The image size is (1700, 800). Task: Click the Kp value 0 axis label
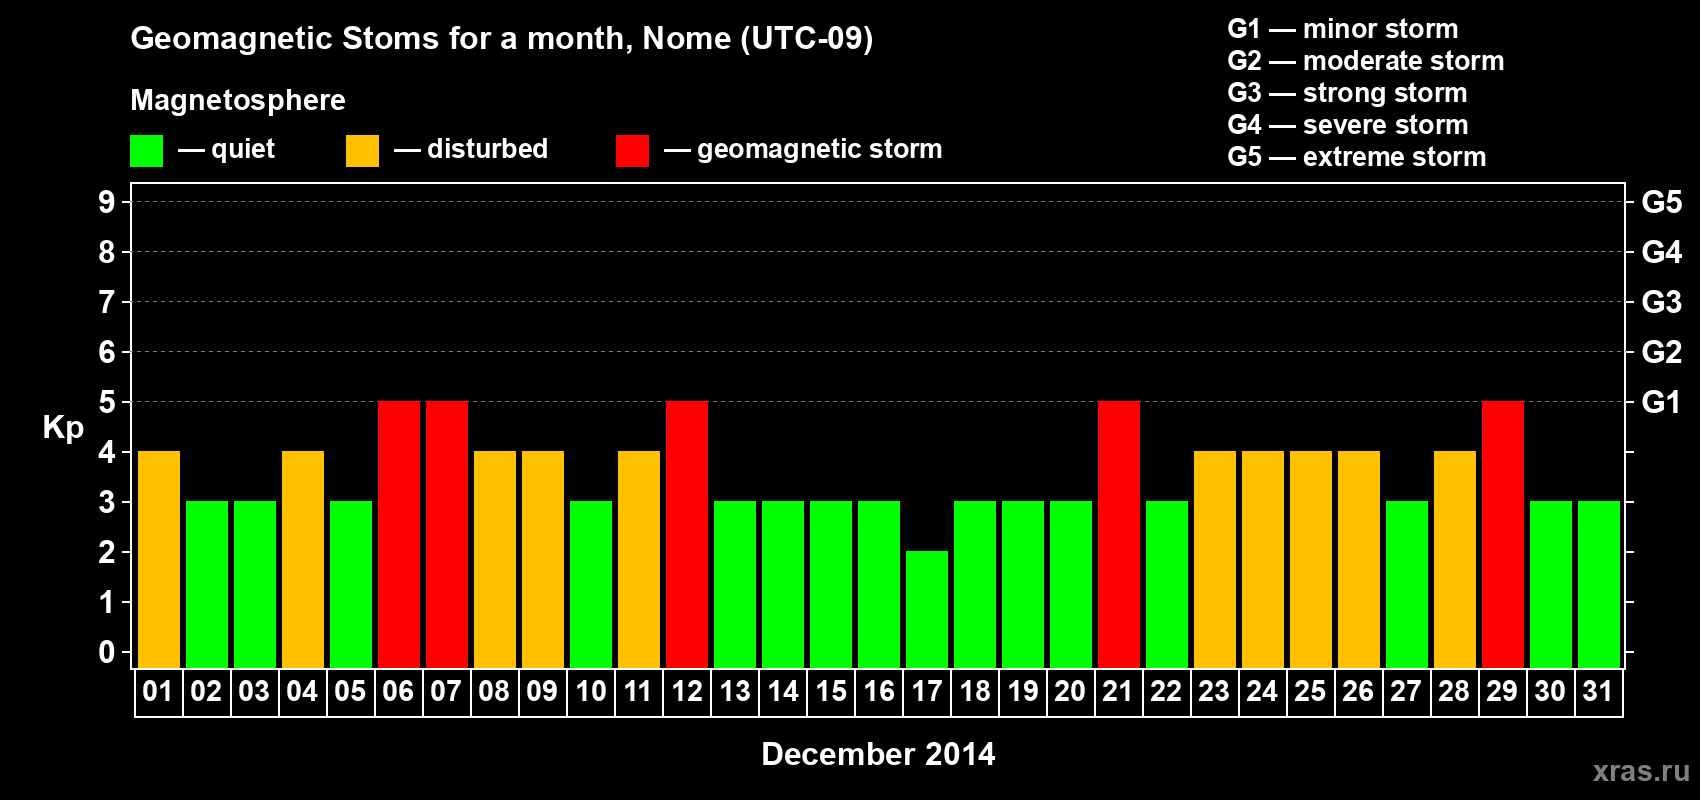[107, 652]
